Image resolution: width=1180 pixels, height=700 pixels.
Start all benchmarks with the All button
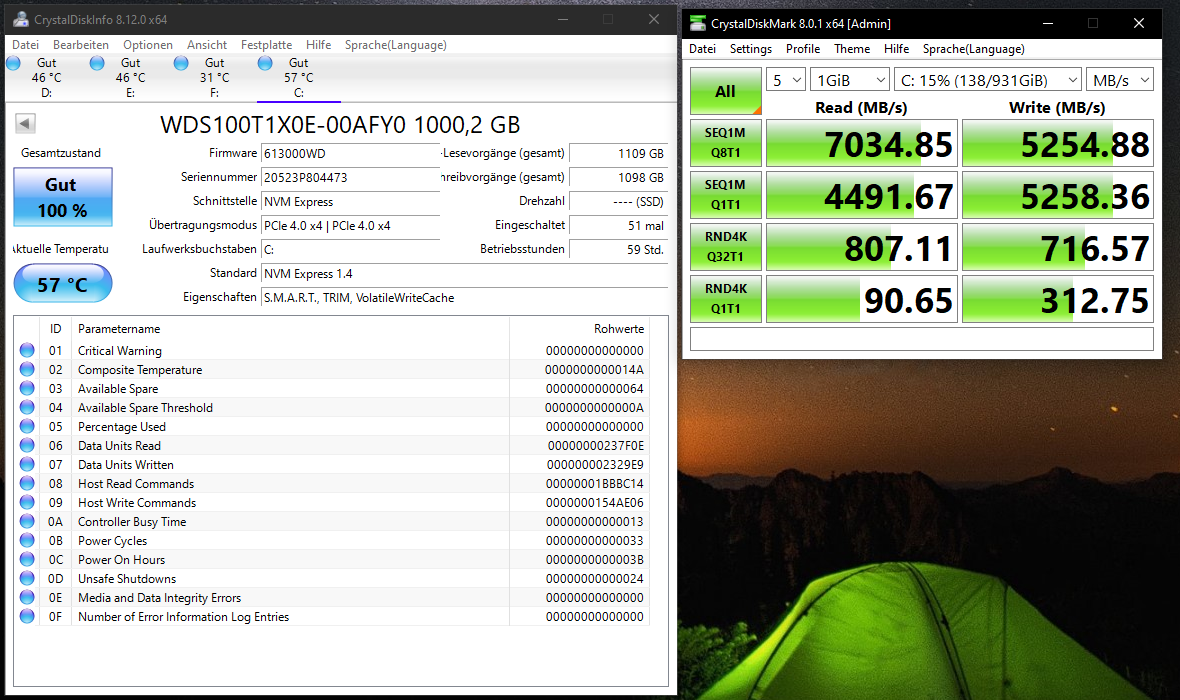tap(725, 91)
